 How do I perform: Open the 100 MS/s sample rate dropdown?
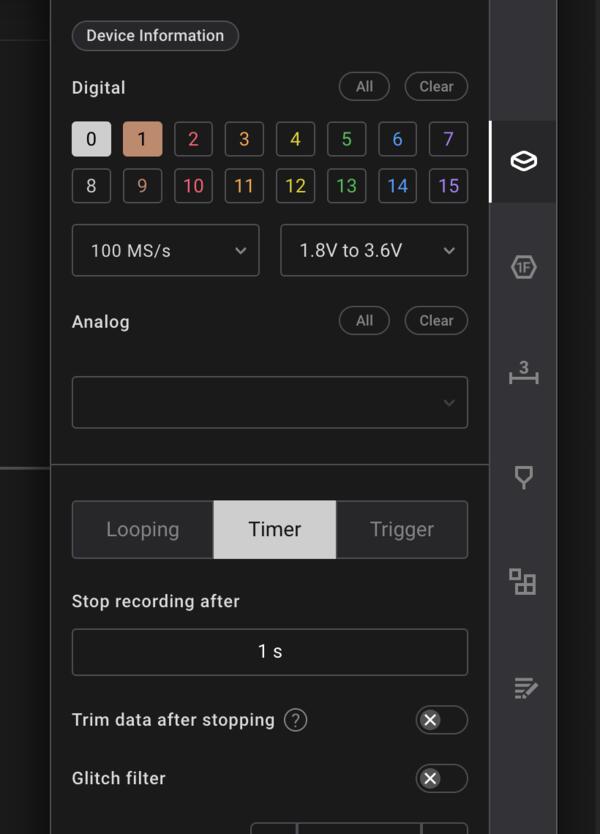point(165,250)
